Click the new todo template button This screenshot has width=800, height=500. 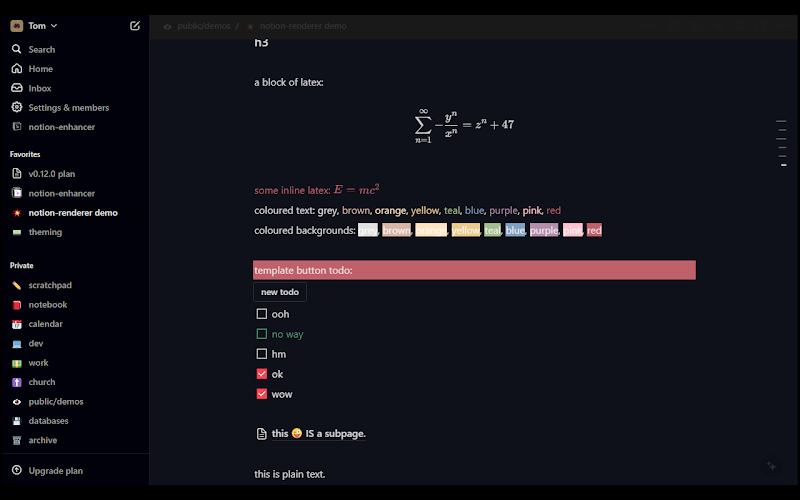(x=280, y=292)
